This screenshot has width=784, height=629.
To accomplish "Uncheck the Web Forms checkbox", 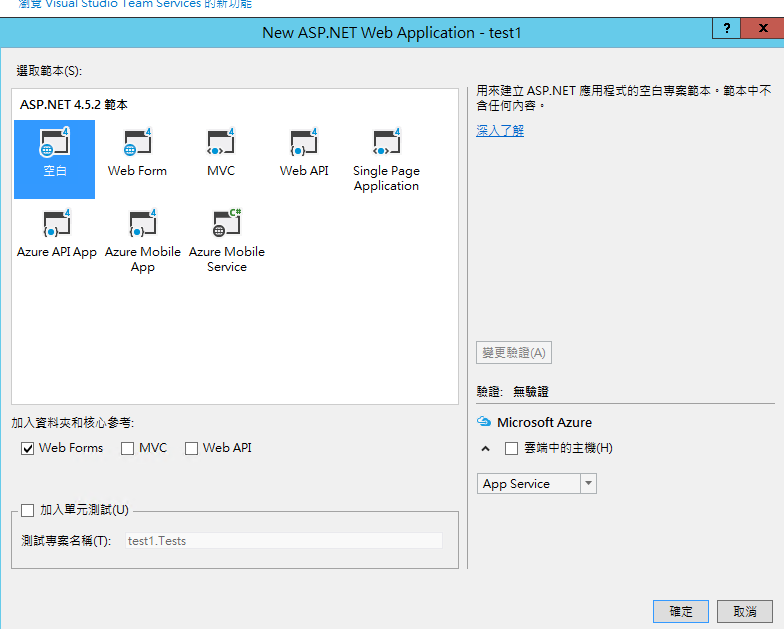I will point(28,448).
